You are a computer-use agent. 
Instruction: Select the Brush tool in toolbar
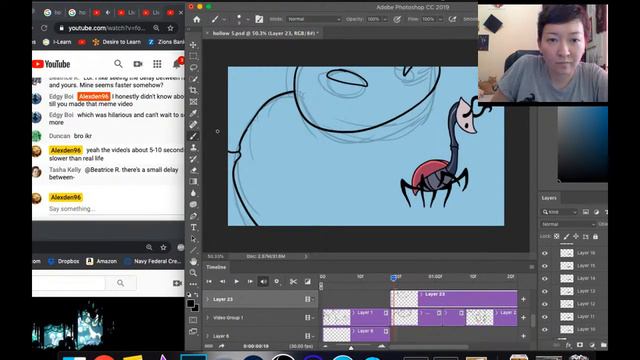click(x=193, y=136)
